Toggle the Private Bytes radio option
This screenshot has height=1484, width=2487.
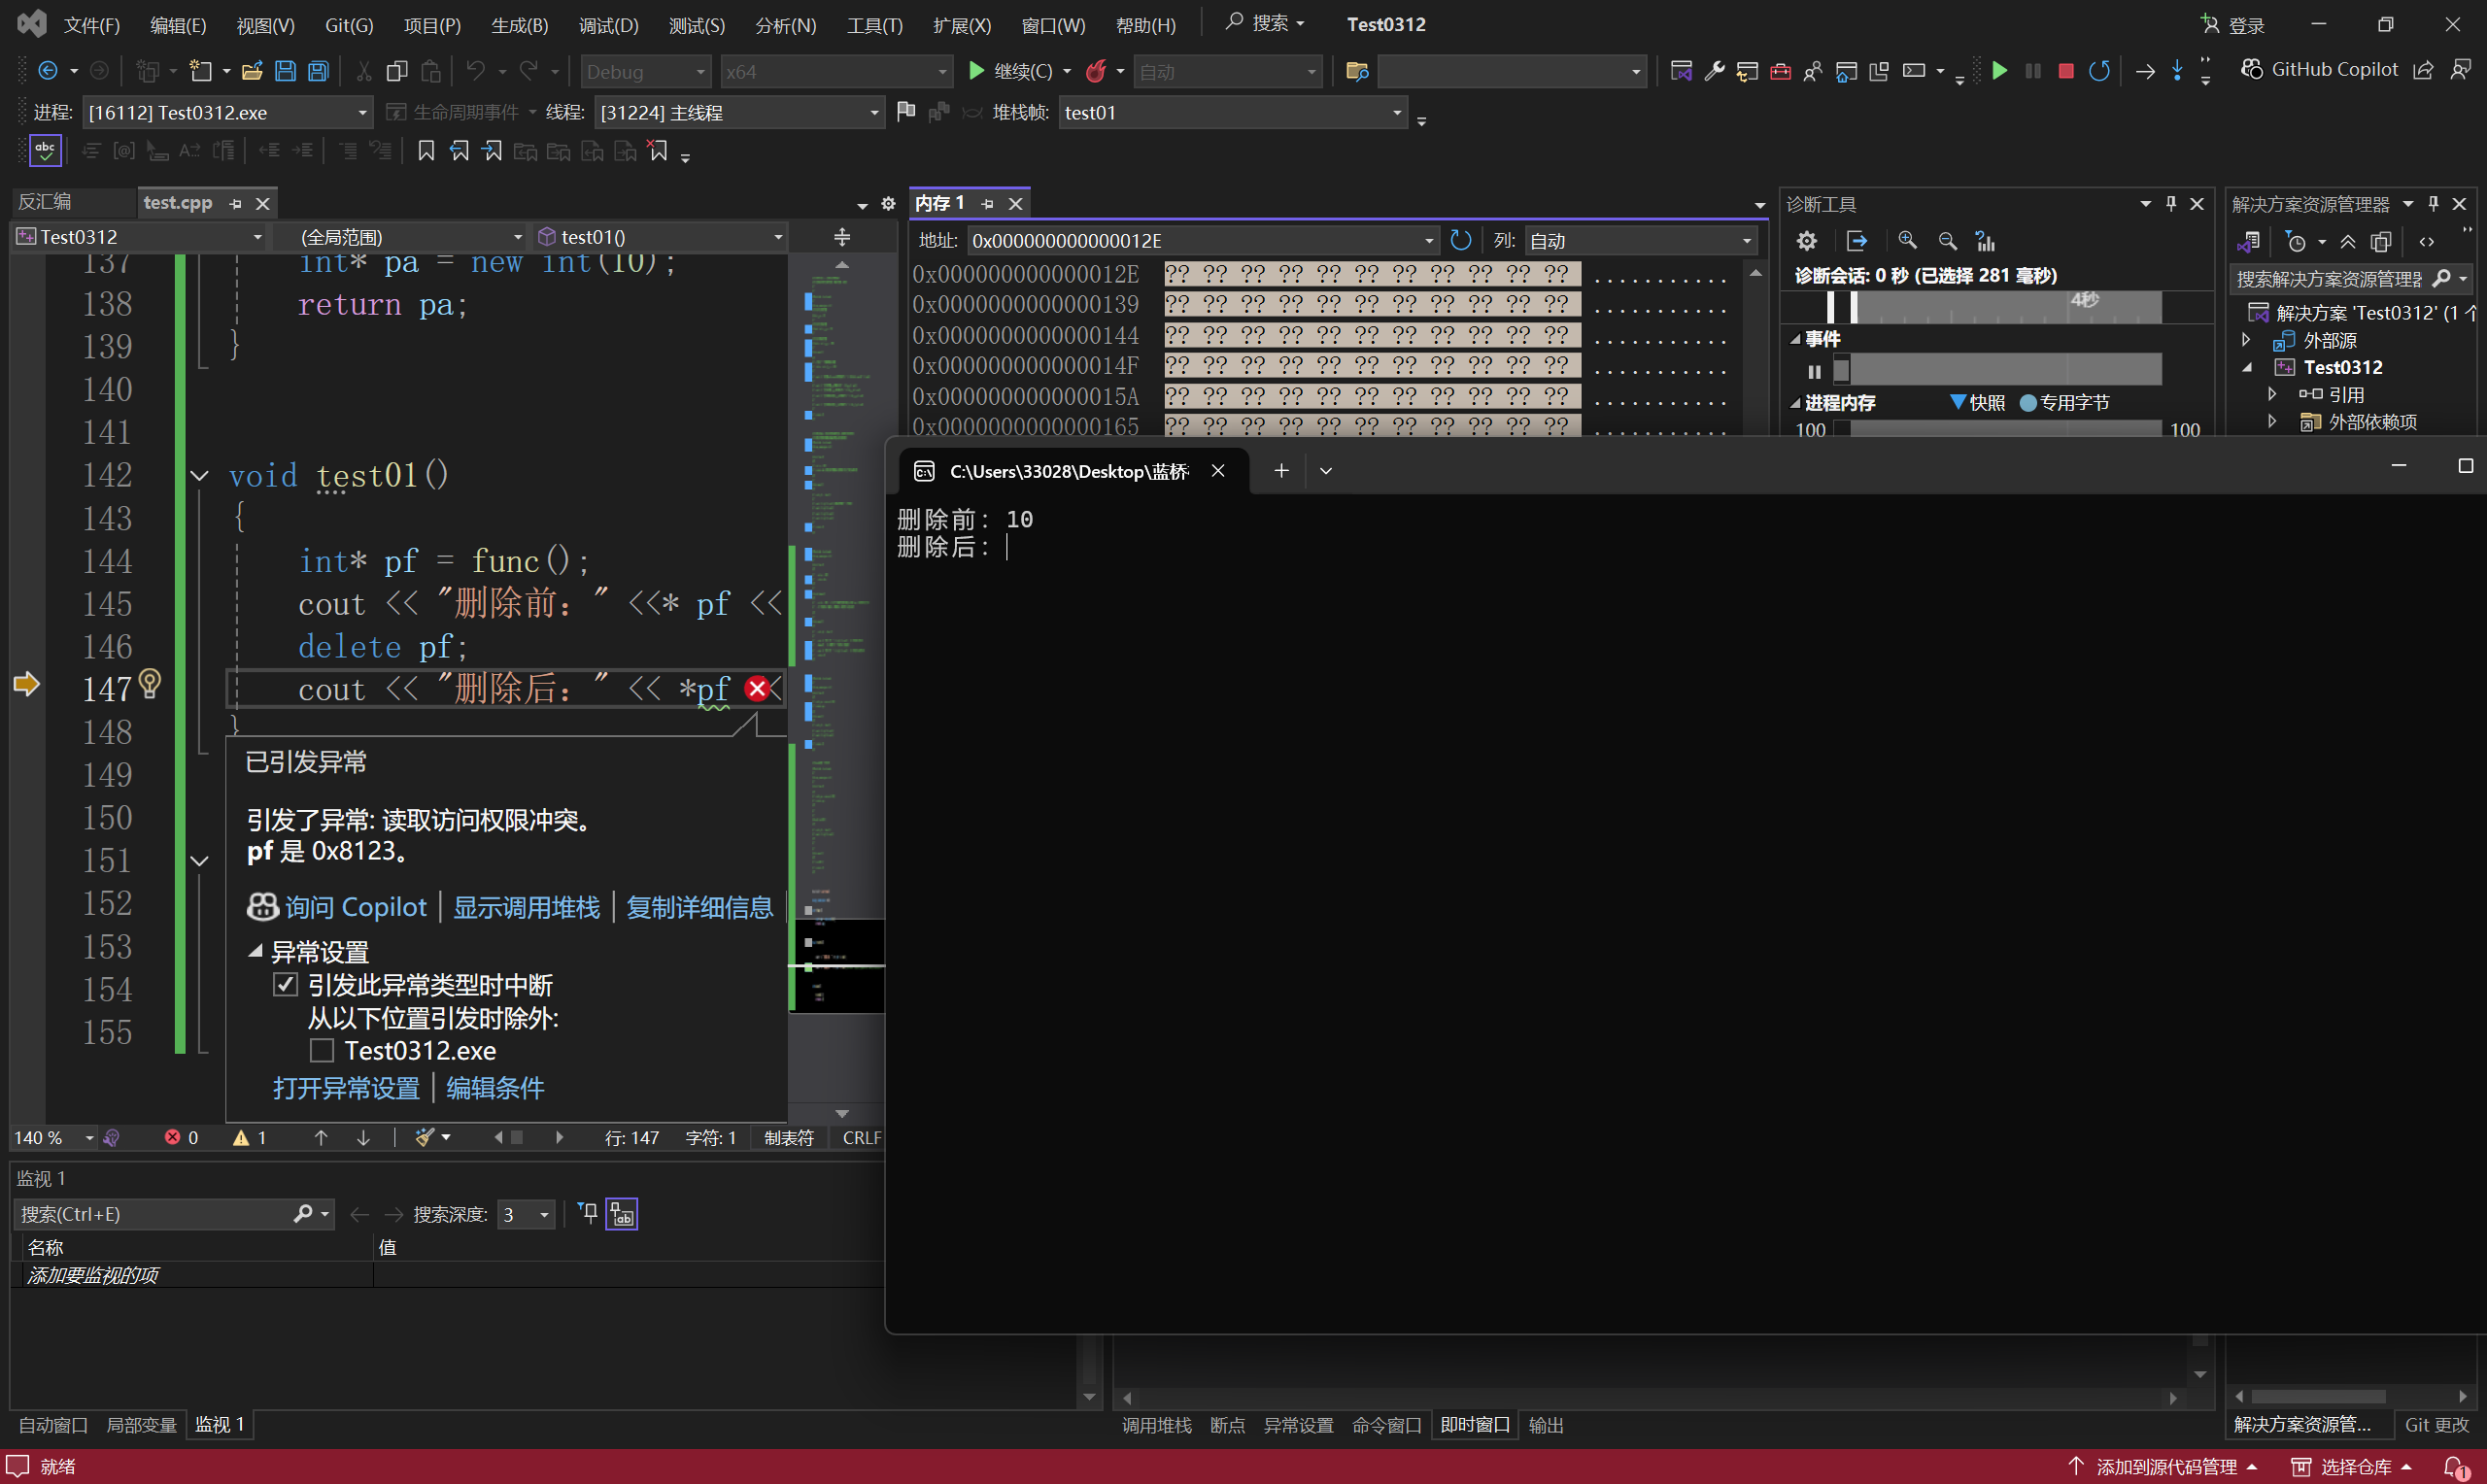[x=2028, y=403]
